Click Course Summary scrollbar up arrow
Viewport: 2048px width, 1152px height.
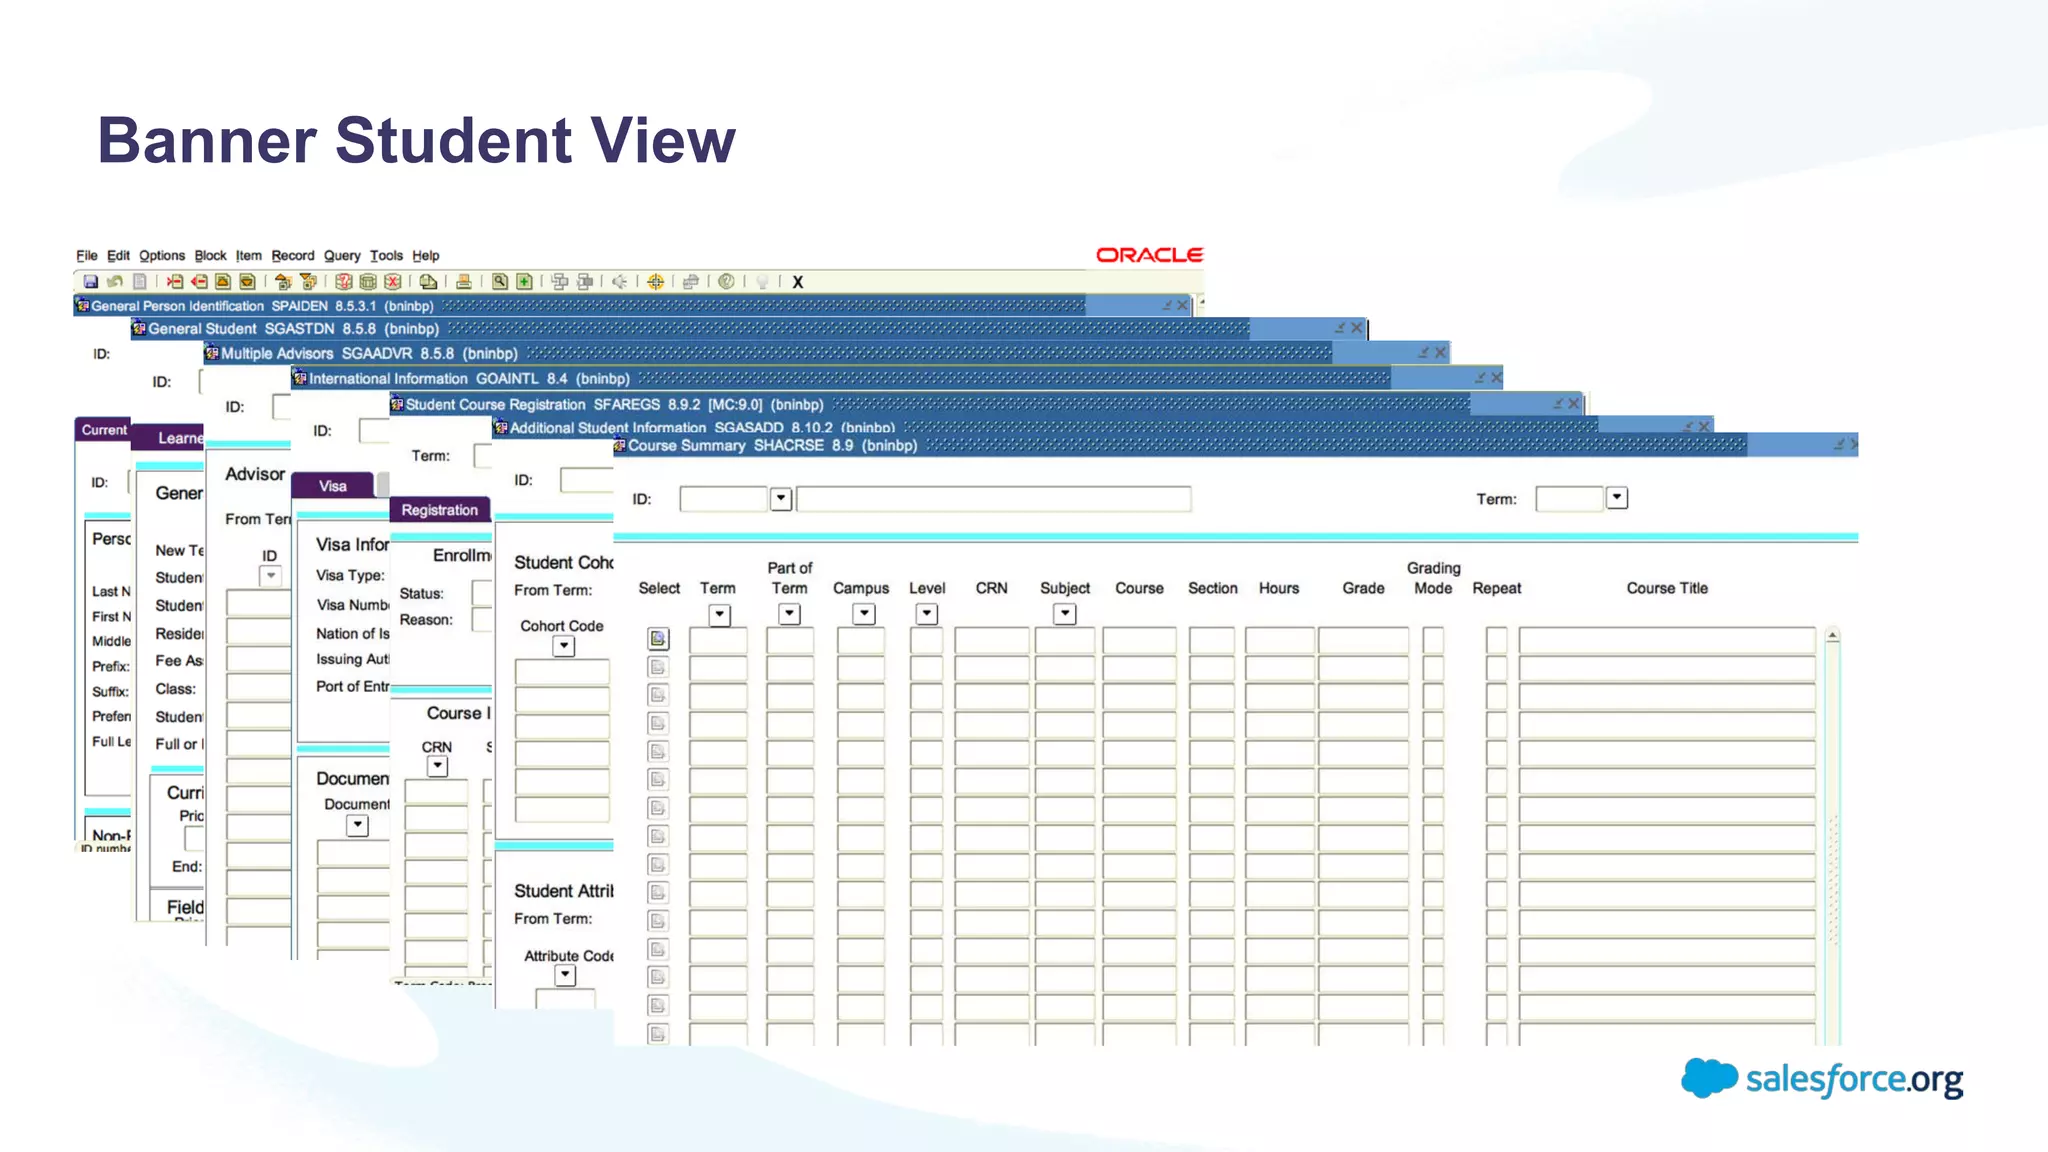[1832, 635]
